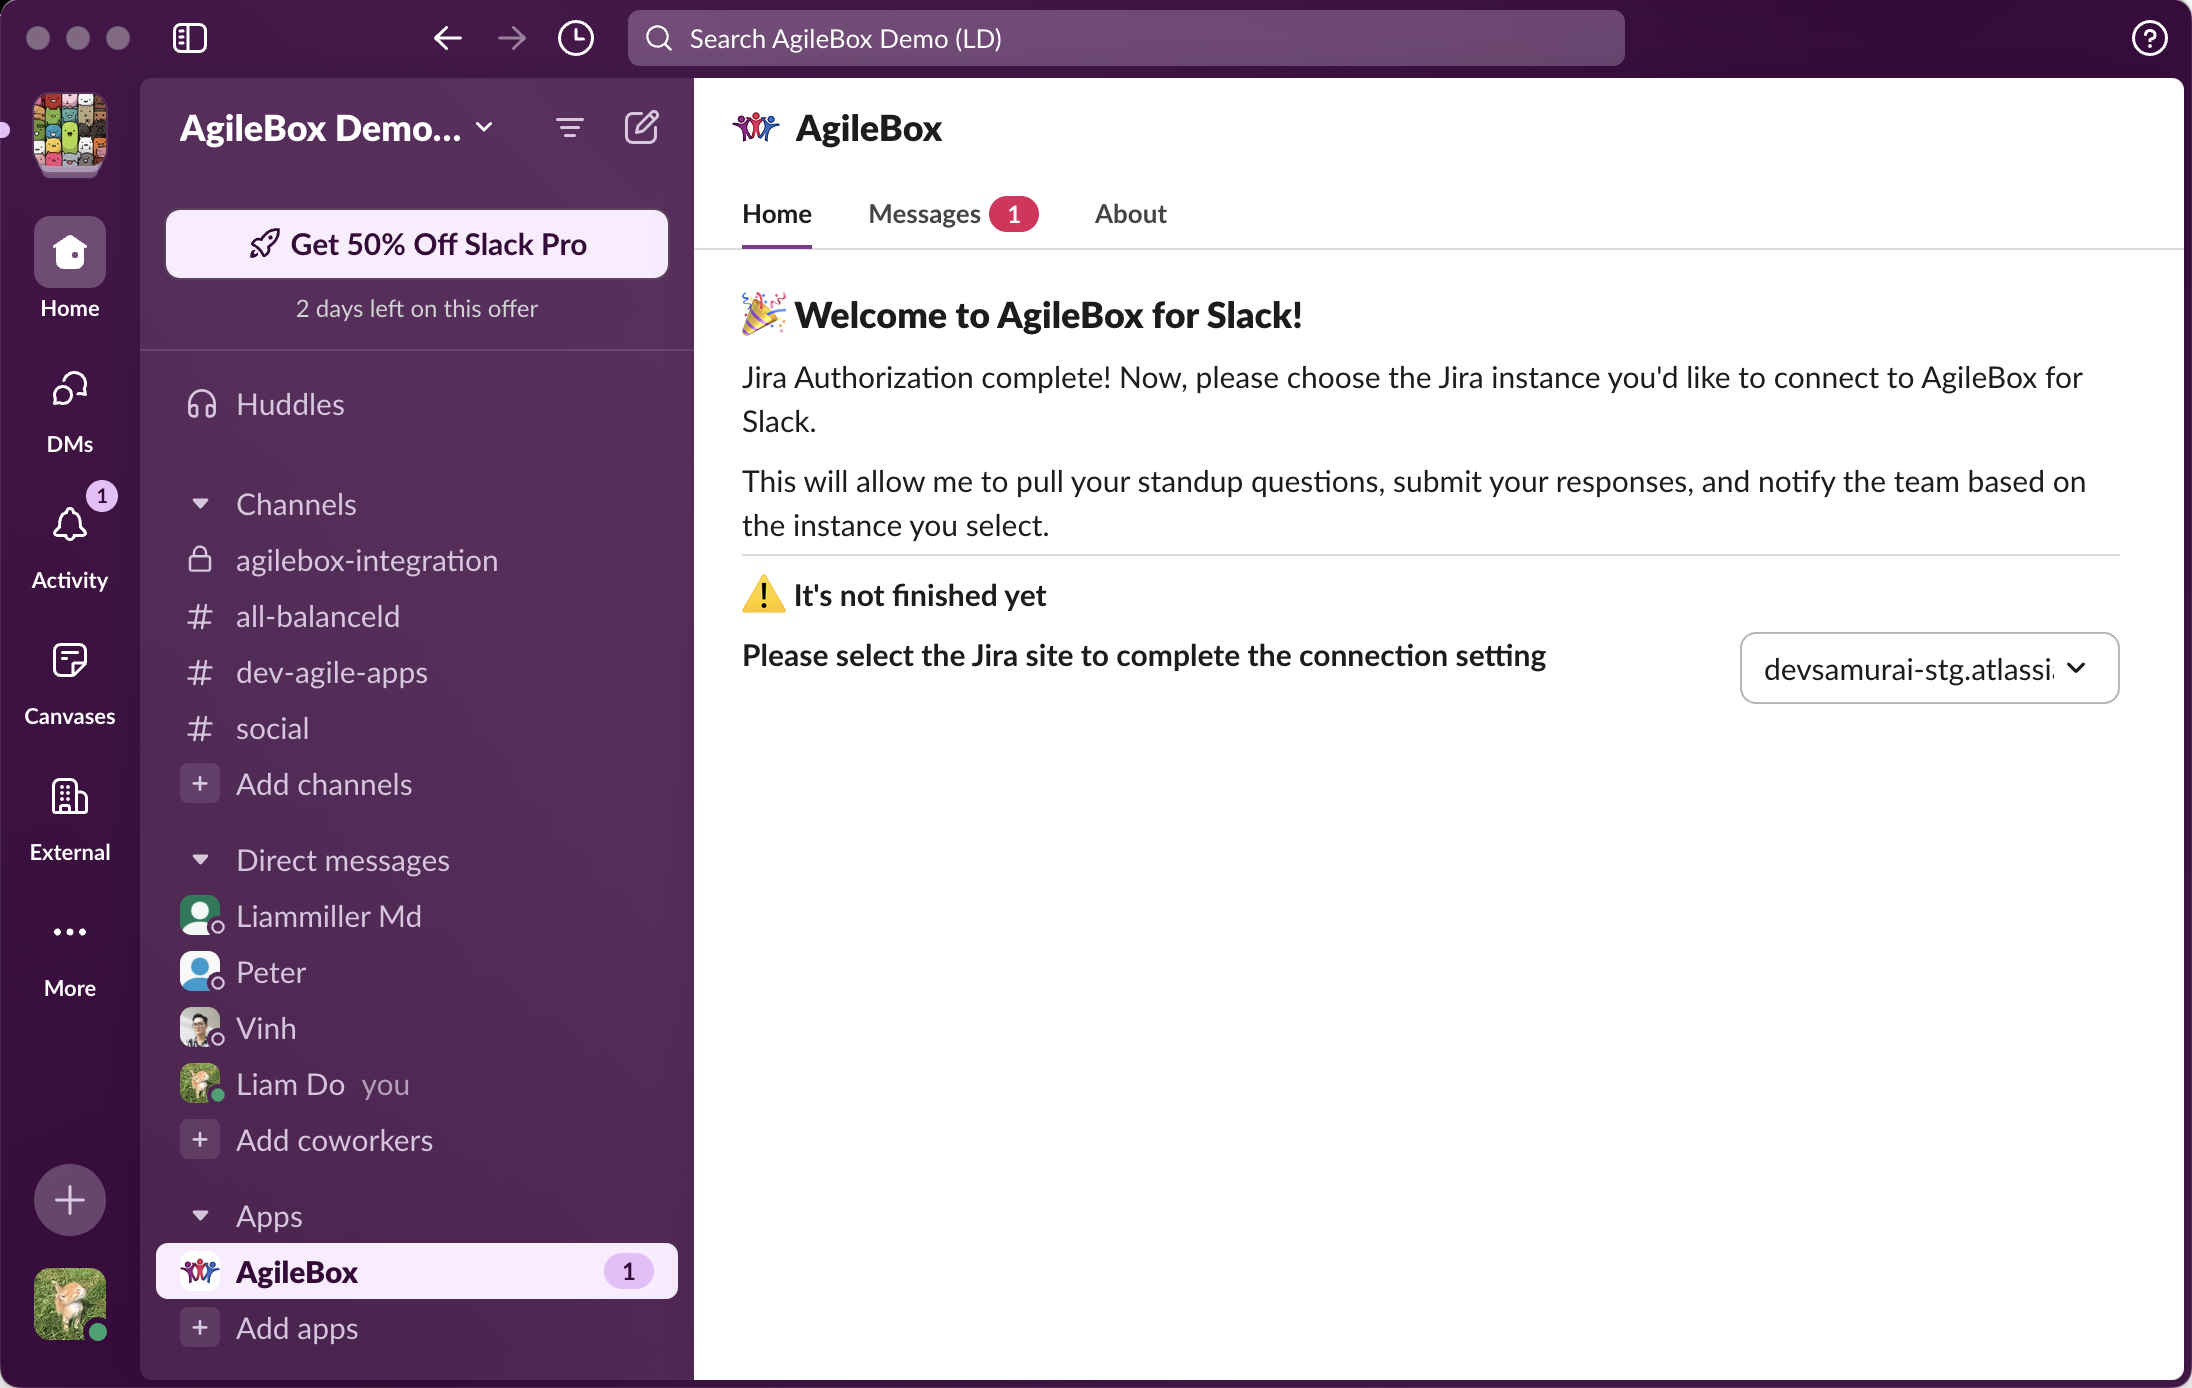This screenshot has height=1388, width=2192.
Task: Open DMs from the left rail
Action: 70,389
